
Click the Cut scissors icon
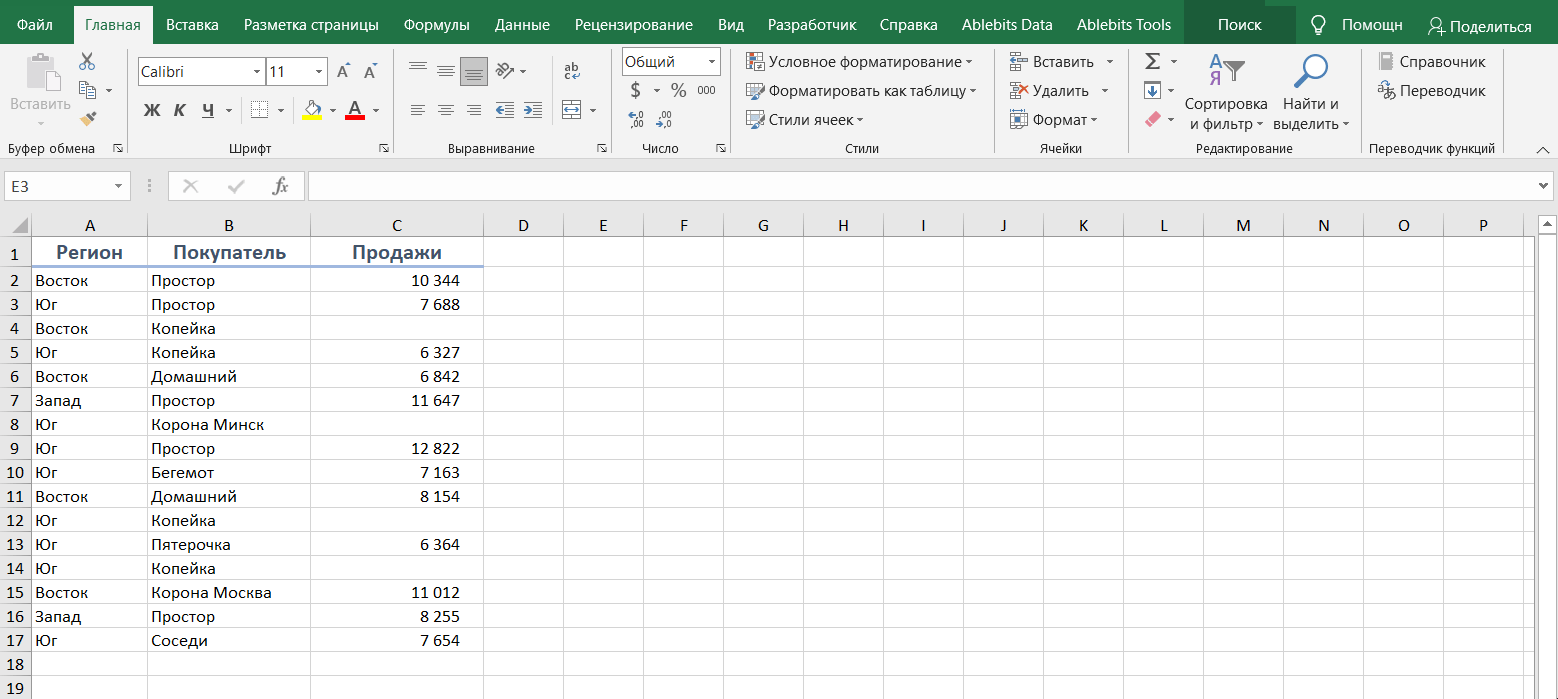[87, 62]
